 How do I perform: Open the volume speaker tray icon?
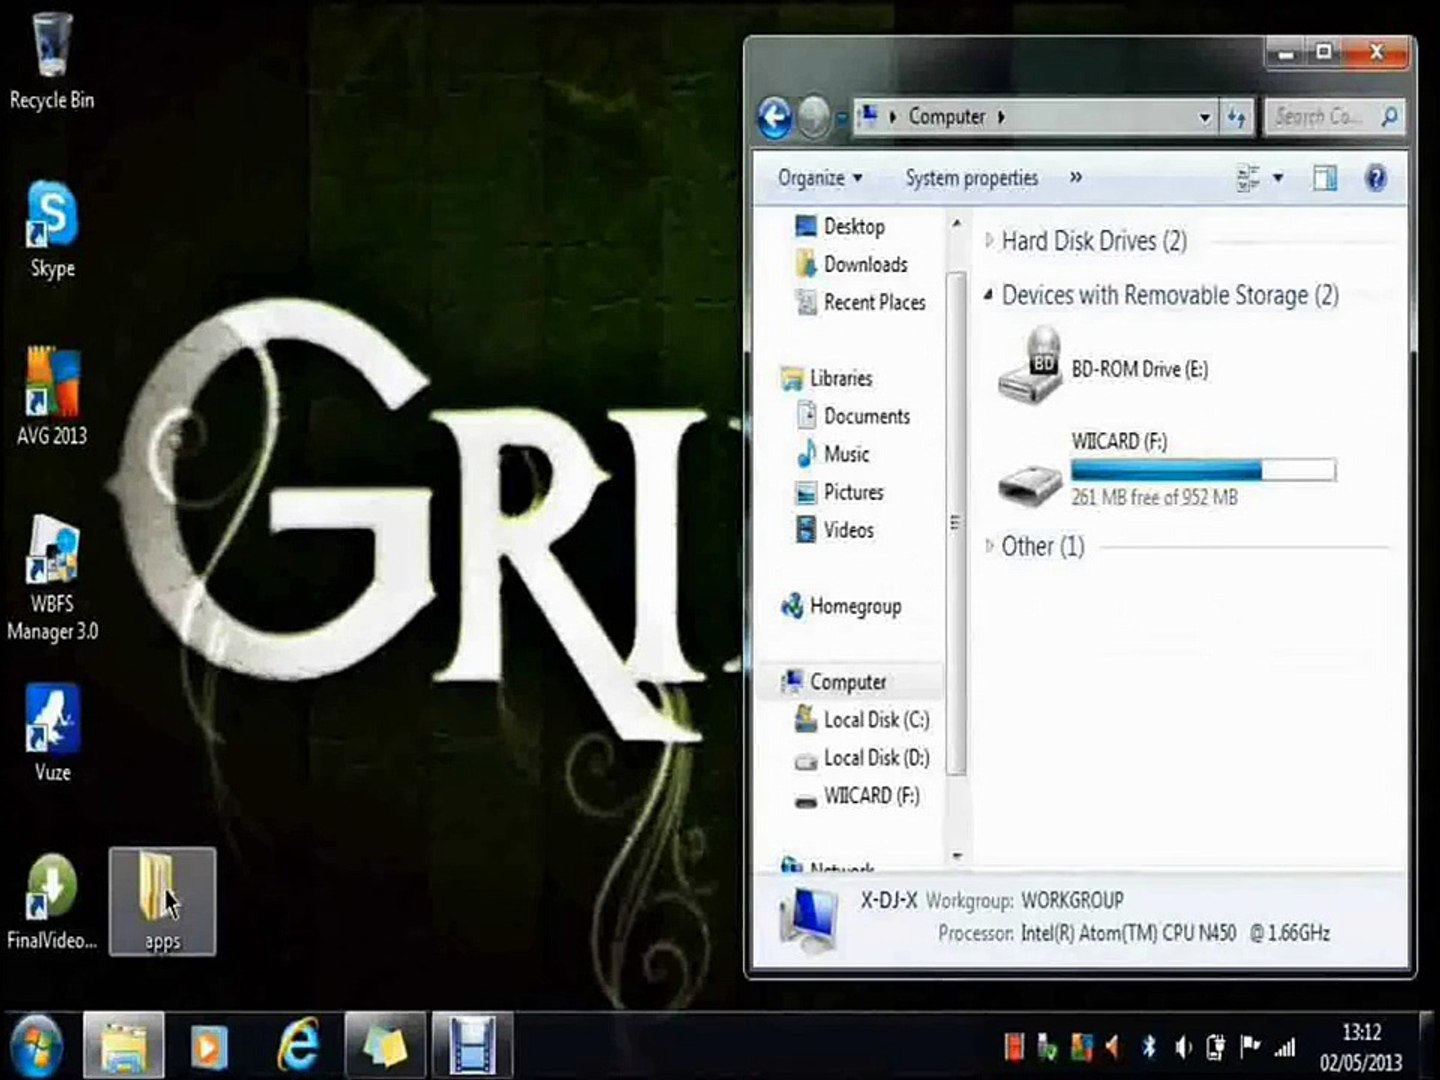tap(1183, 1047)
